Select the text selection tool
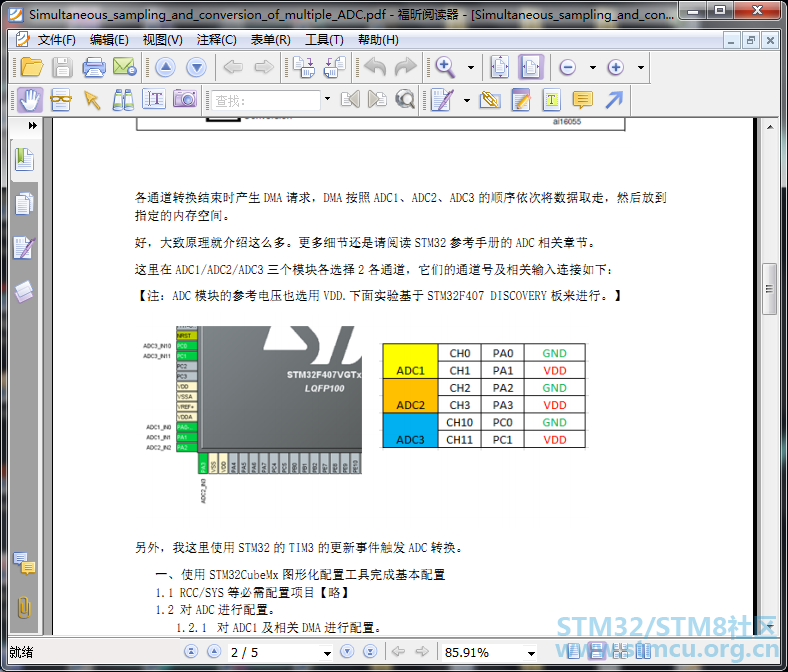Viewport: 788px width, 672px height. [x=154, y=100]
